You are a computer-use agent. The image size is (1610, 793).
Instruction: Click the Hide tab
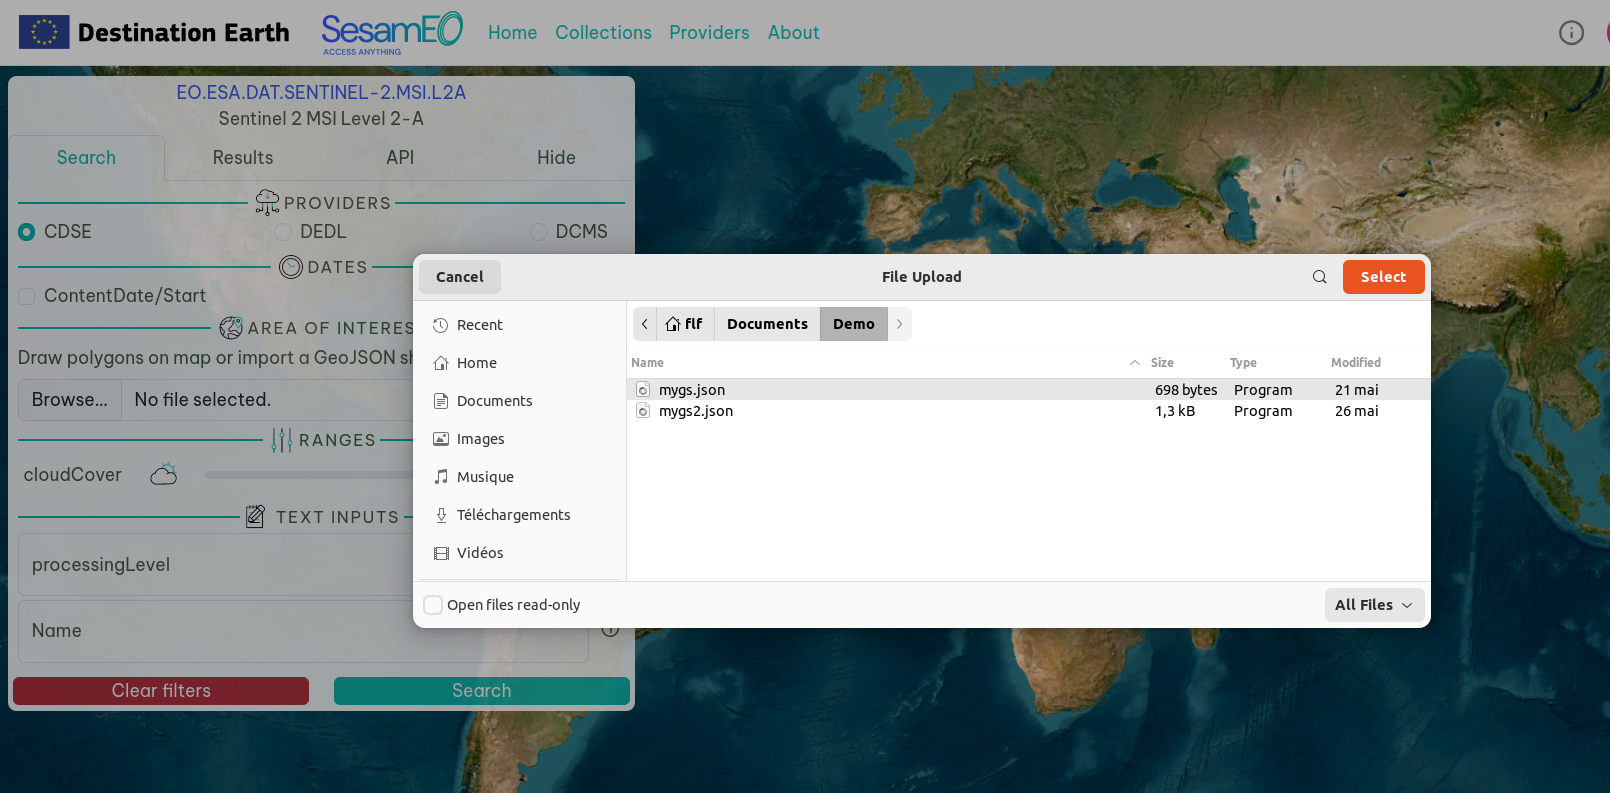coord(556,158)
